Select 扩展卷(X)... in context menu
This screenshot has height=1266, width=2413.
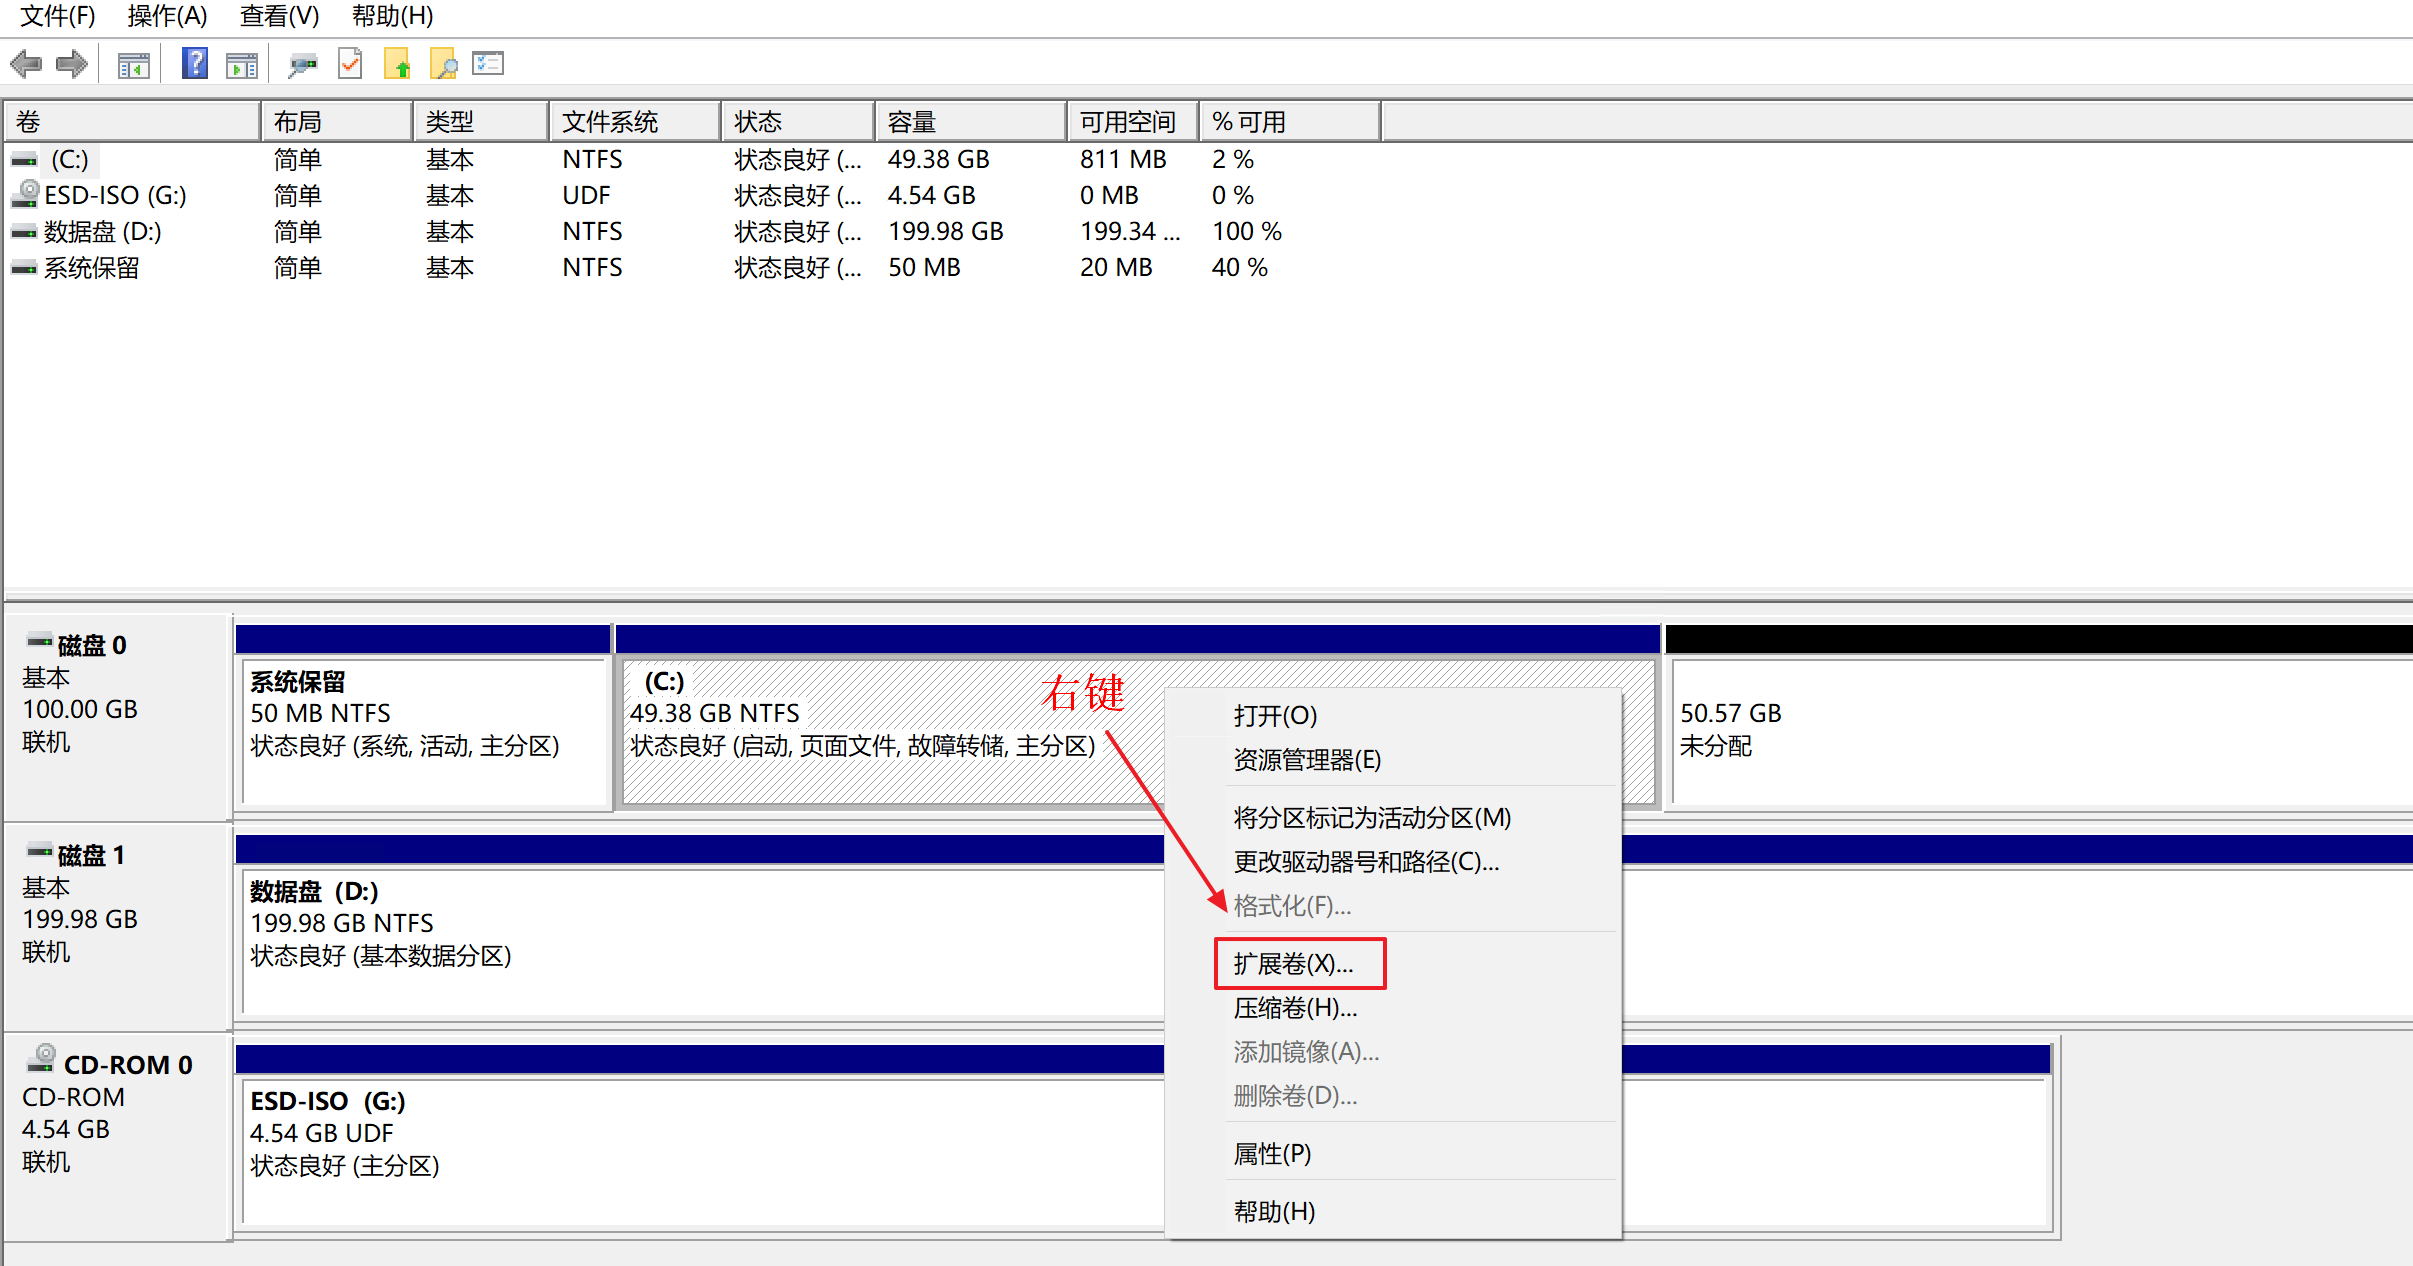coord(1293,963)
